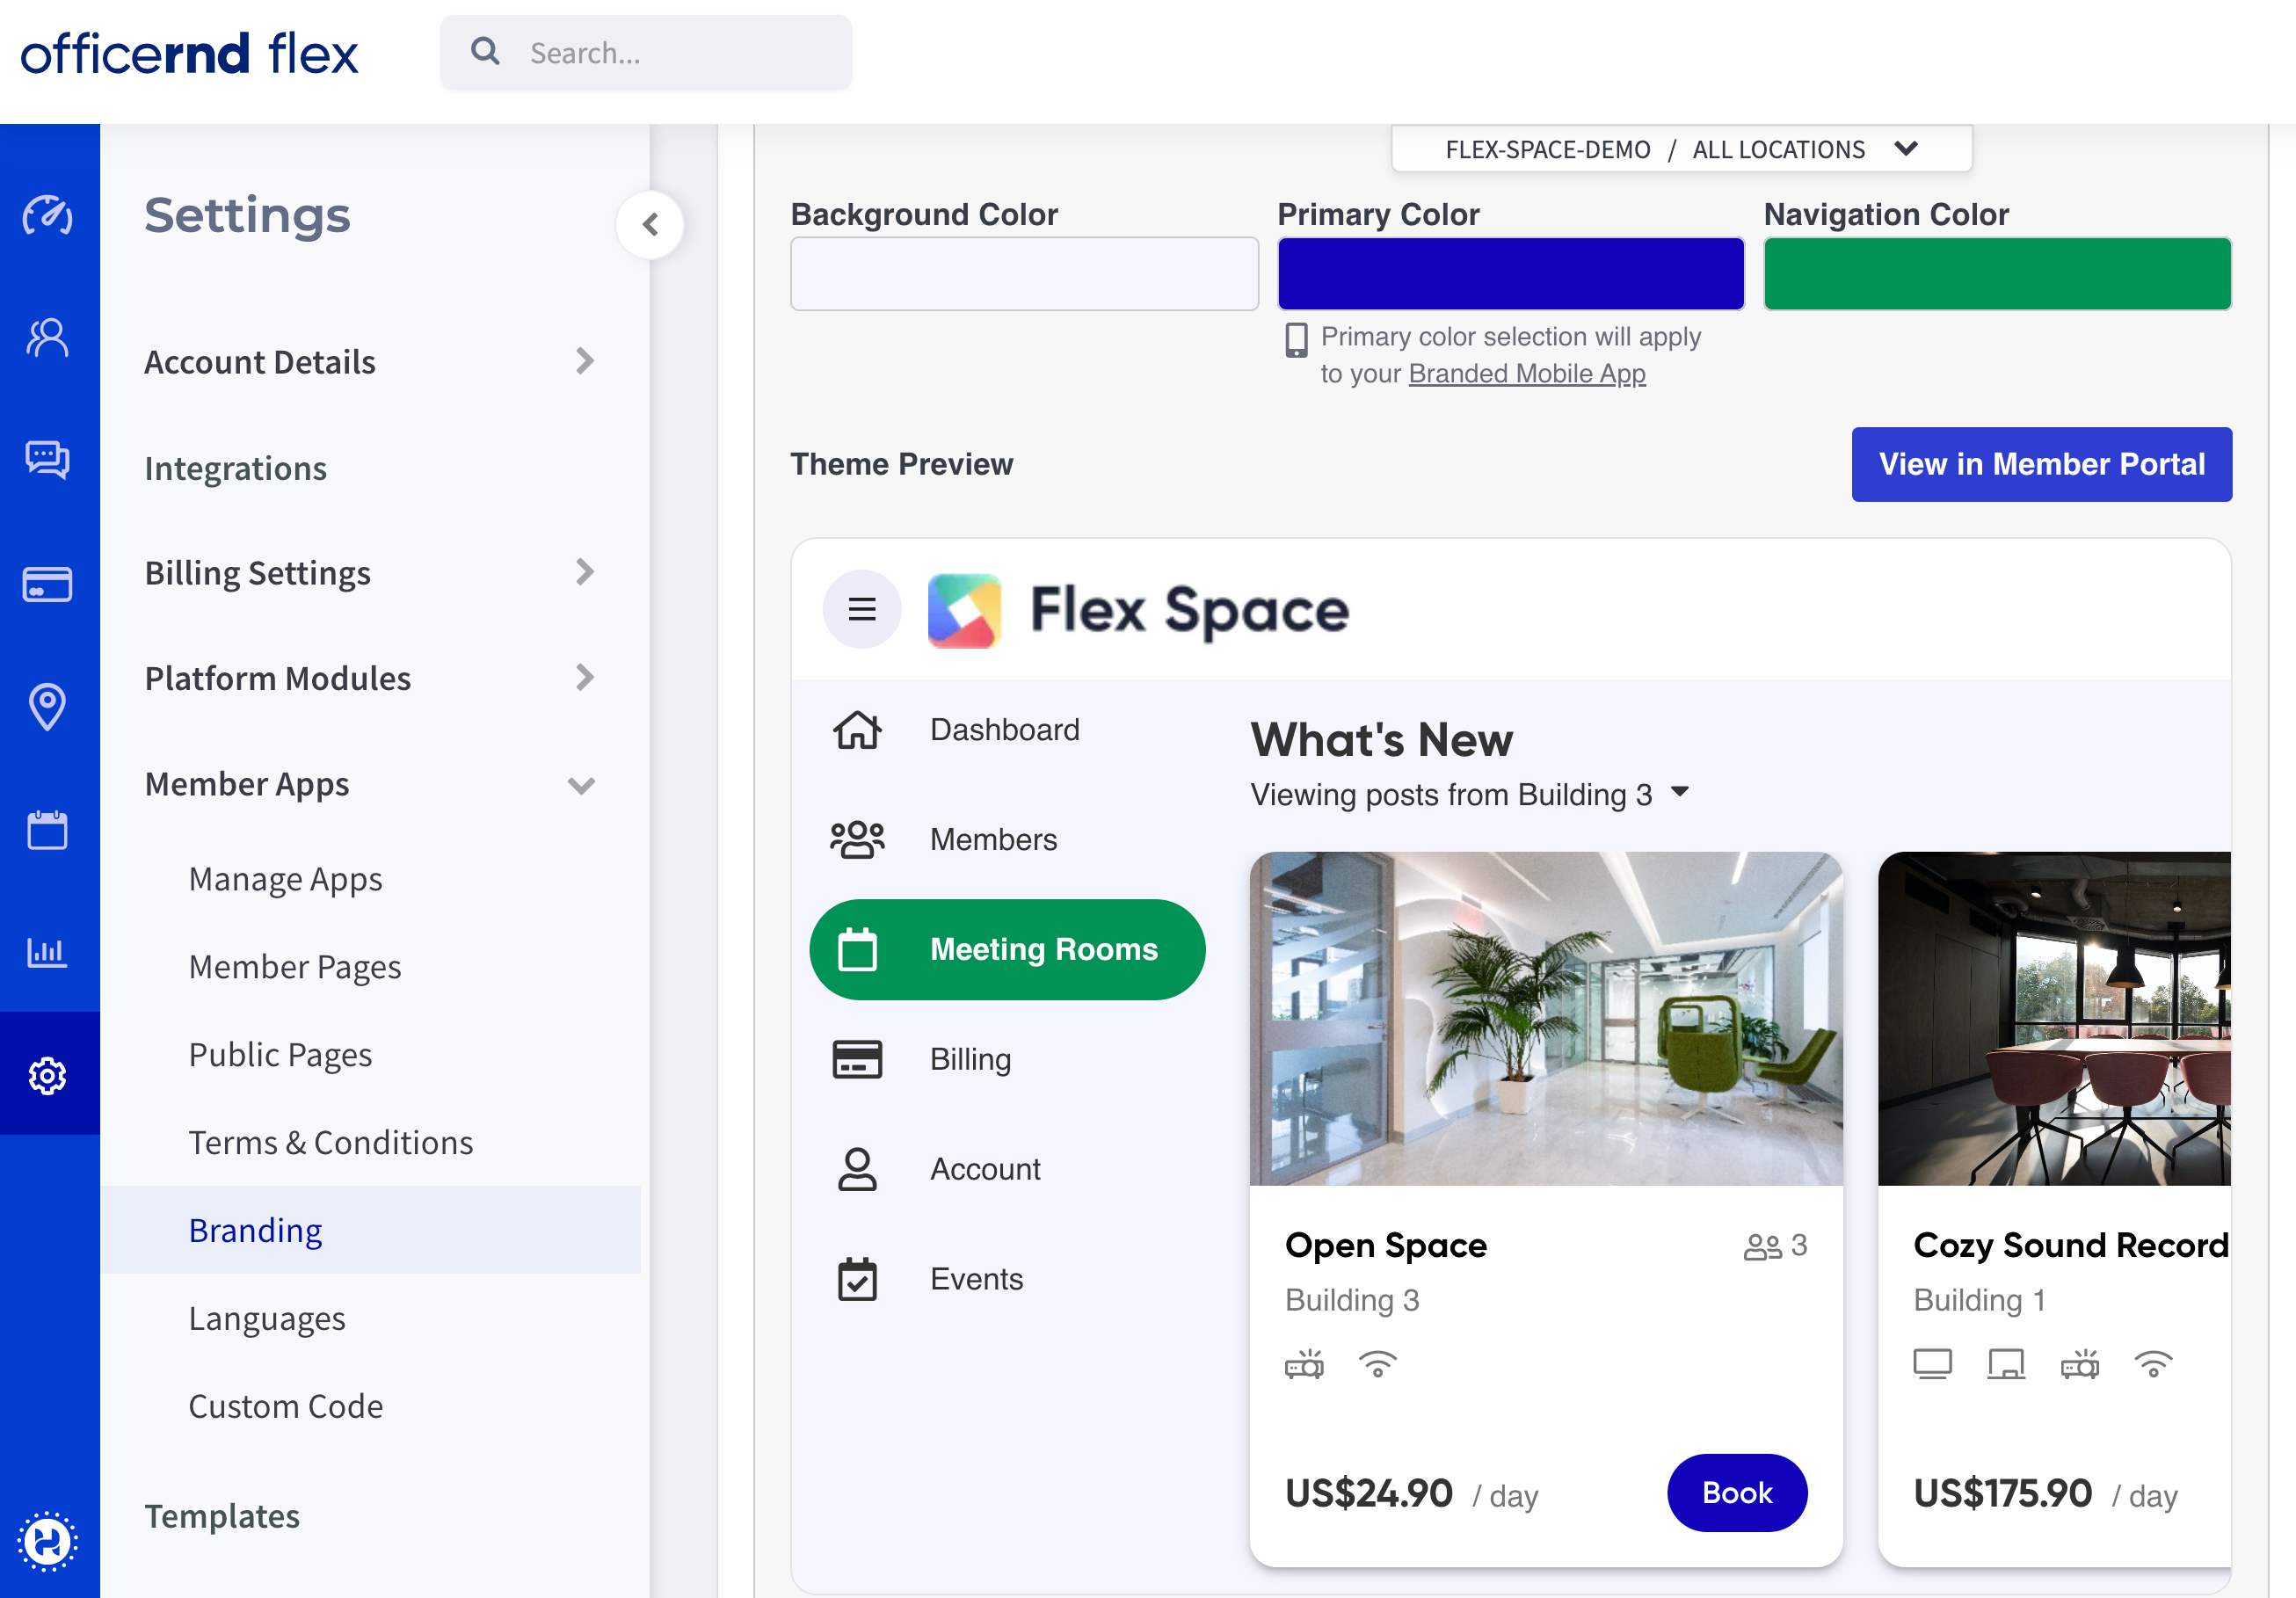Click Members label in theme preview
The width and height of the screenshot is (2296, 1598).
[993, 840]
